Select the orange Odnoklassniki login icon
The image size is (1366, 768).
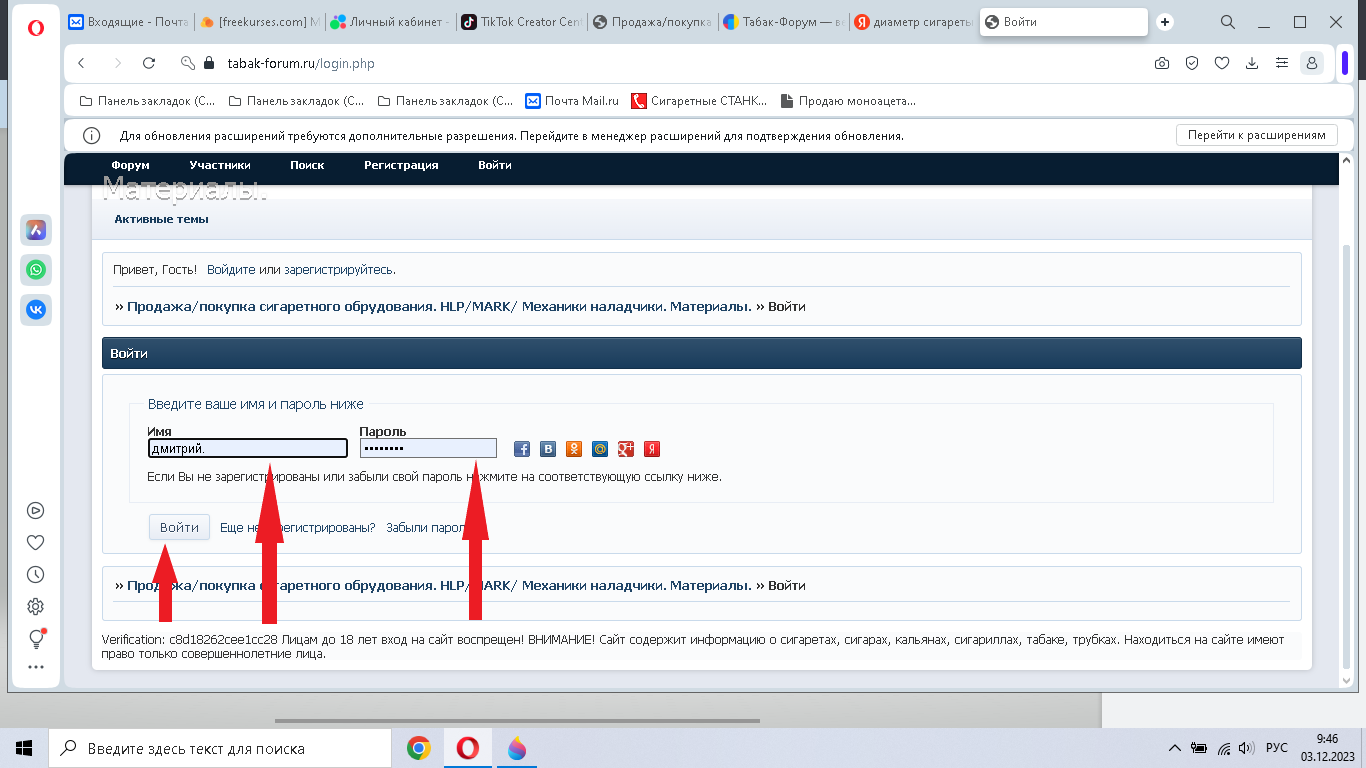tap(573, 448)
